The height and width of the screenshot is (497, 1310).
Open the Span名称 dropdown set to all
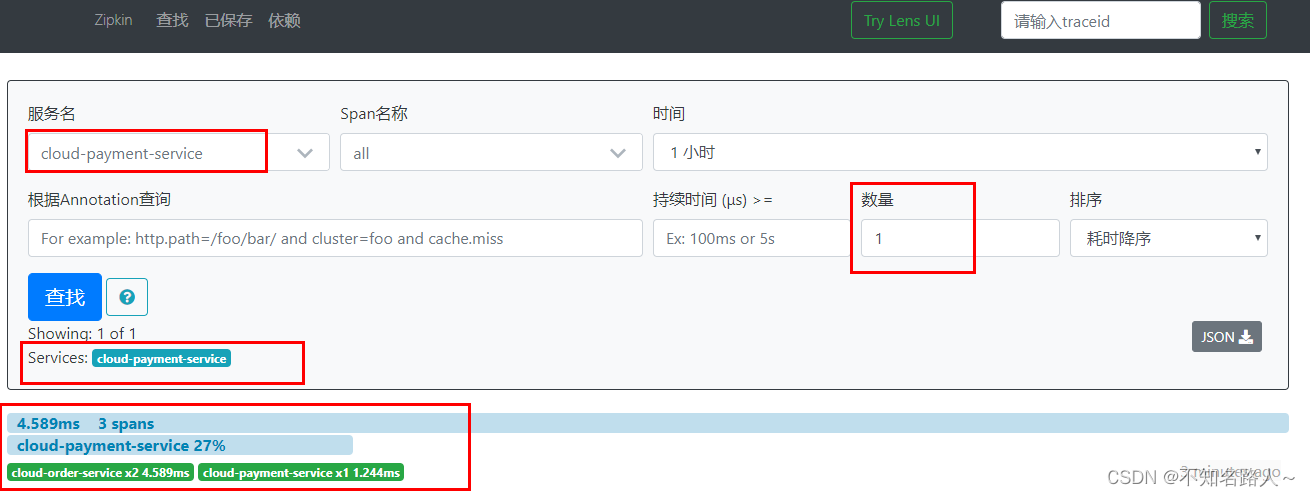[x=491, y=153]
